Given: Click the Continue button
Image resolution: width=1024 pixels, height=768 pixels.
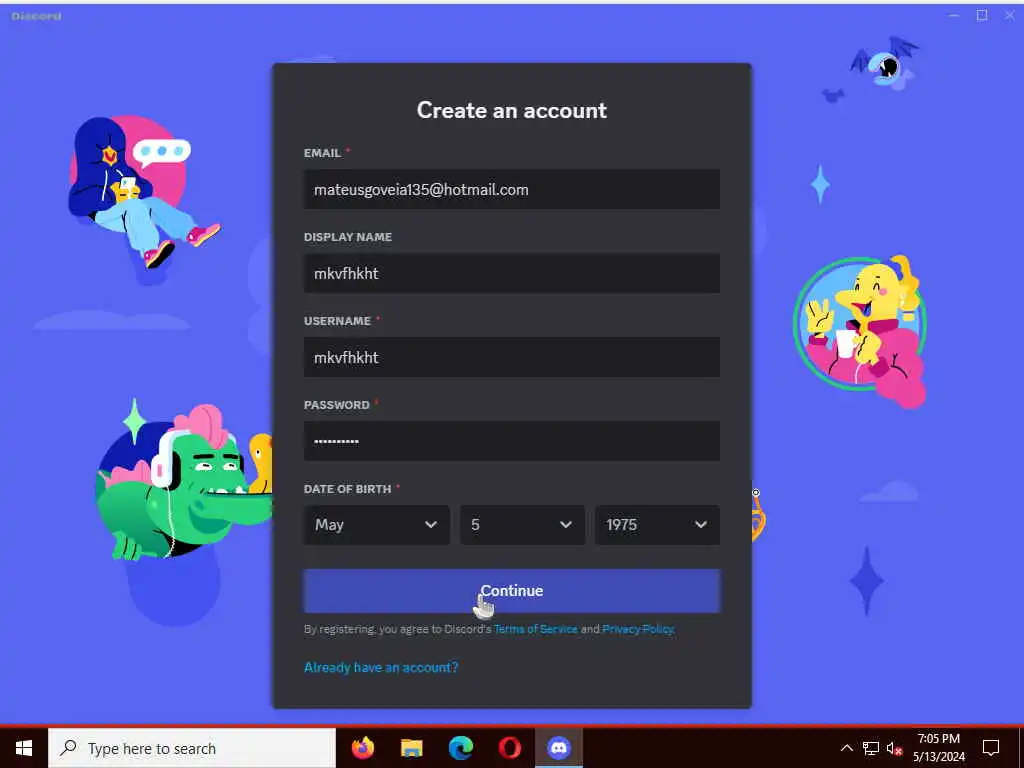Looking at the screenshot, I should [x=511, y=590].
